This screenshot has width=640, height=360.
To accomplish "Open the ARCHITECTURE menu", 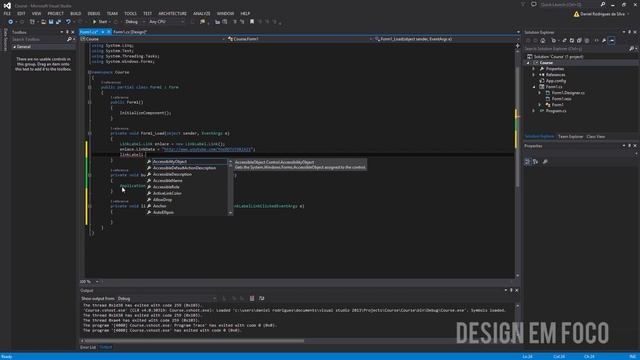I will click(x=172, y=13).
